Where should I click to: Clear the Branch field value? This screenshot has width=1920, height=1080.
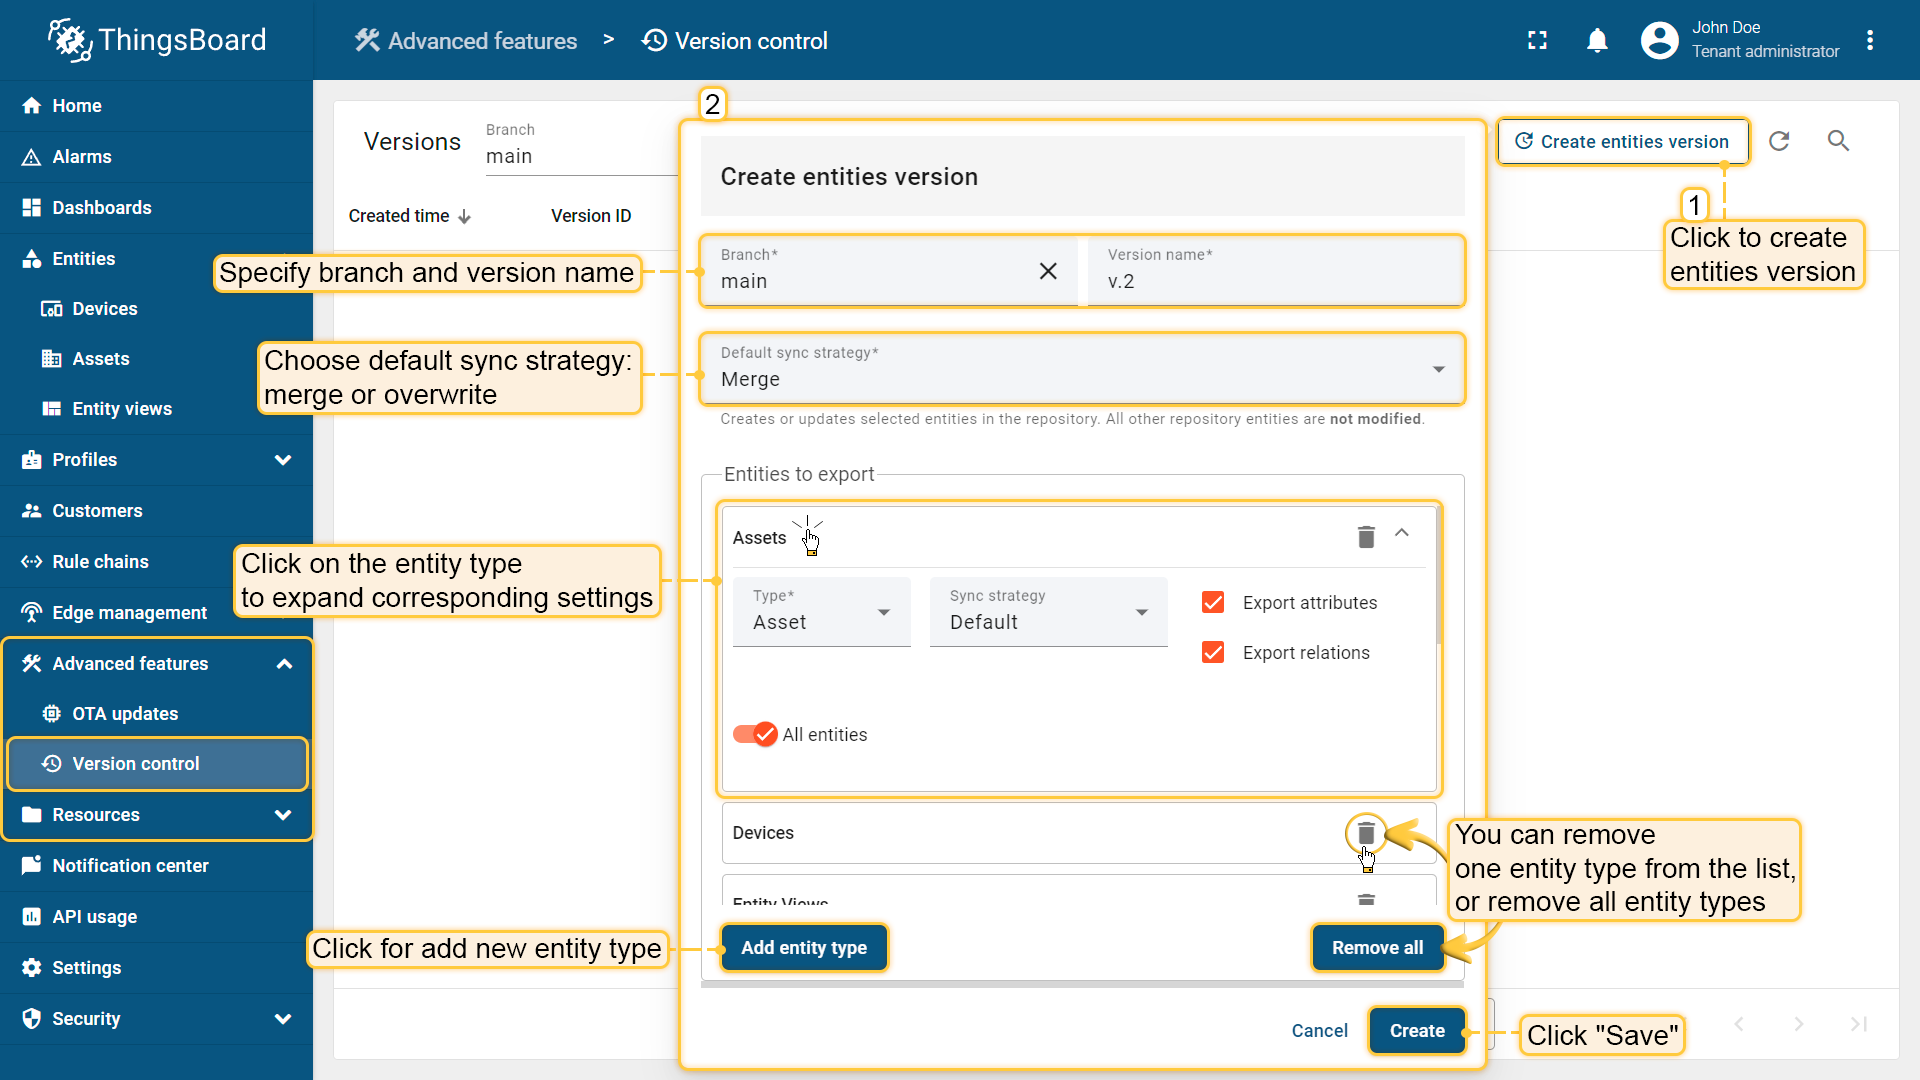[x=1047, y=271]
